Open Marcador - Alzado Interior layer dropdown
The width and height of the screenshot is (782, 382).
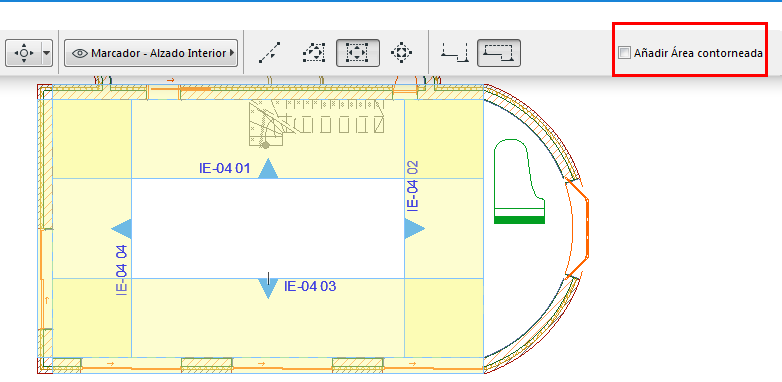(151, 53)
